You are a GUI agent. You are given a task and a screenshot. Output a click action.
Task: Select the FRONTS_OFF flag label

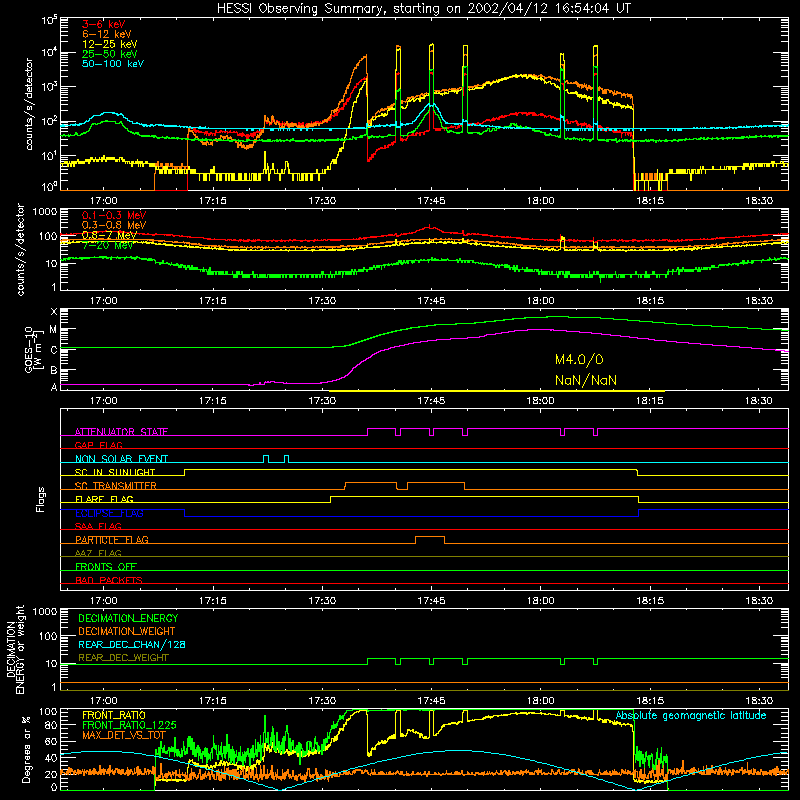(106, 567)
